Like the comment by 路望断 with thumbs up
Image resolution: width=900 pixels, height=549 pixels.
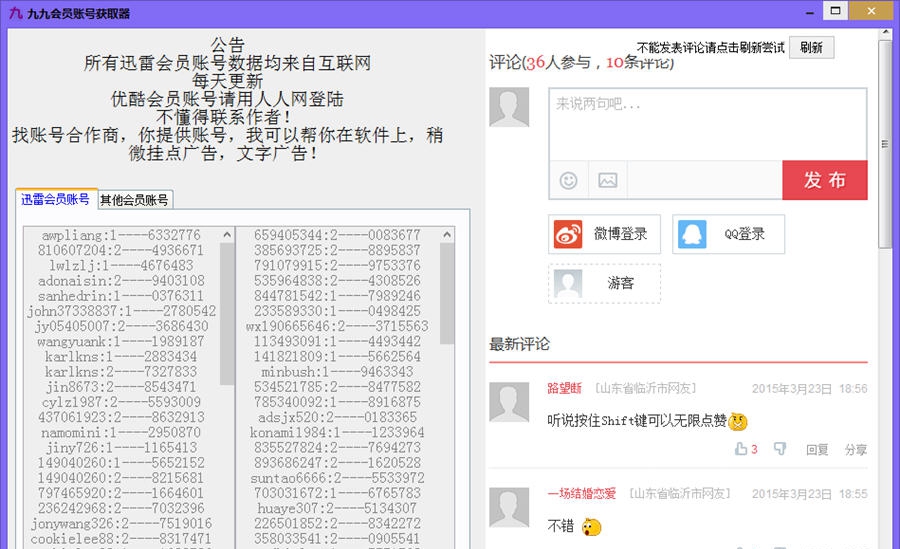(741, 449)
